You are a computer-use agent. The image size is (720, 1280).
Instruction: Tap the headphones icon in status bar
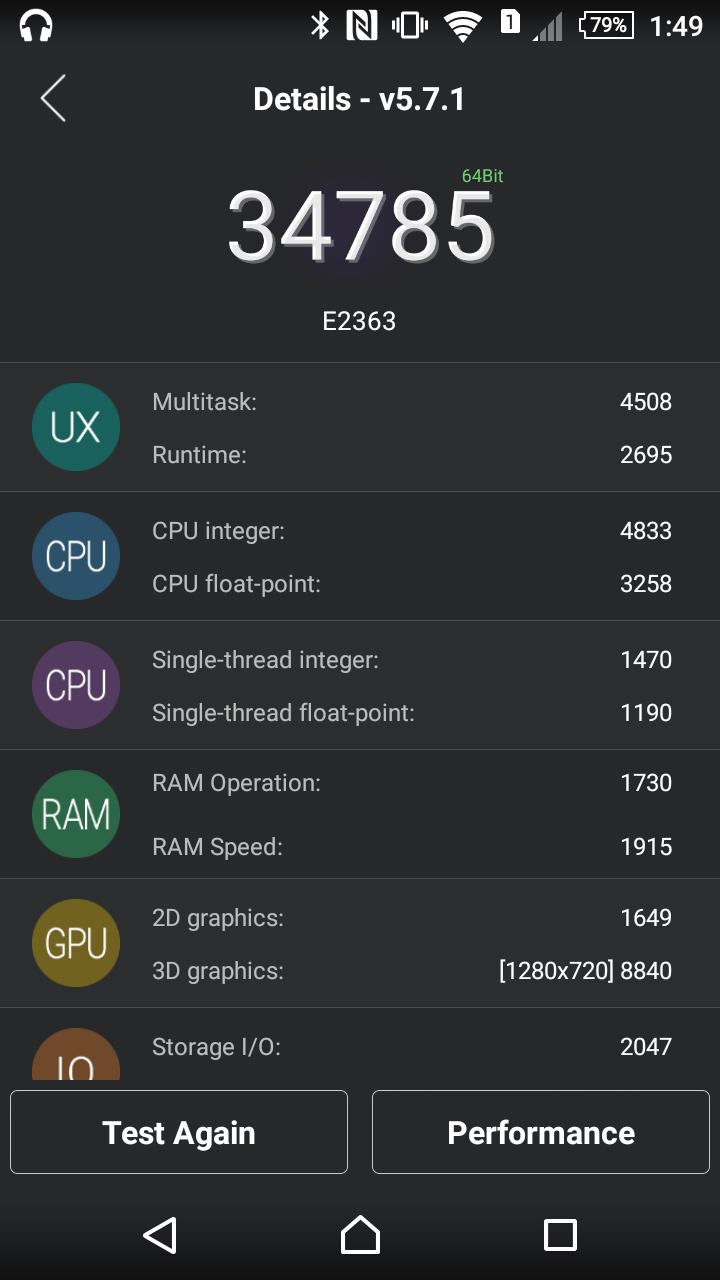36,25
